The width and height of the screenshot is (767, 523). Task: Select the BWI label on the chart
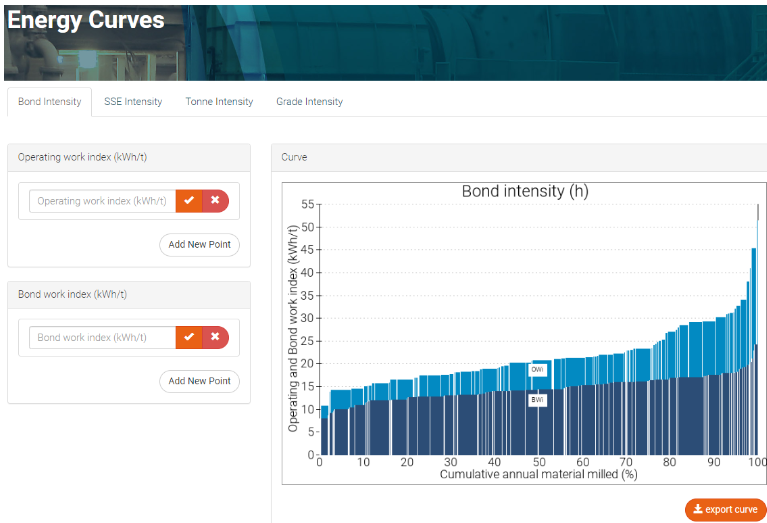point(537,400)
